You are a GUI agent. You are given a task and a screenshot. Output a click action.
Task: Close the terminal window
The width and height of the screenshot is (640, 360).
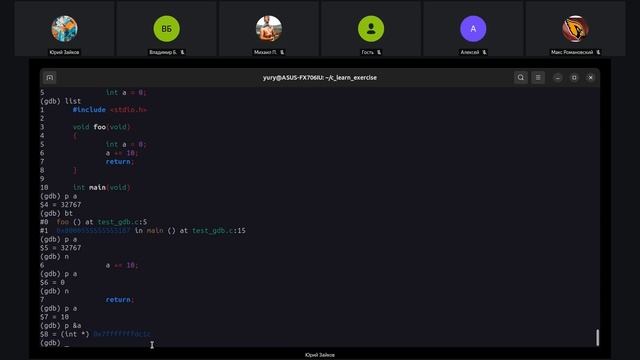click(x=591, y=78)
